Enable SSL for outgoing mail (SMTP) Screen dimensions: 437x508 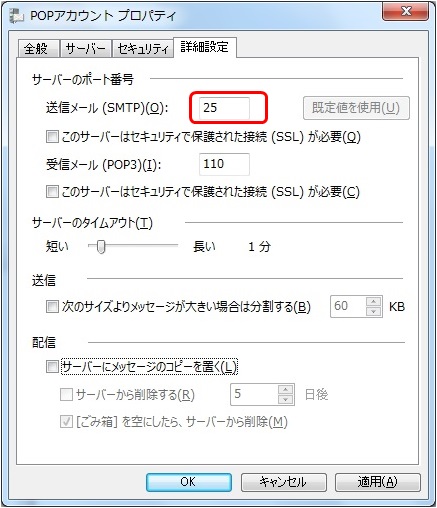pos(52,137)
